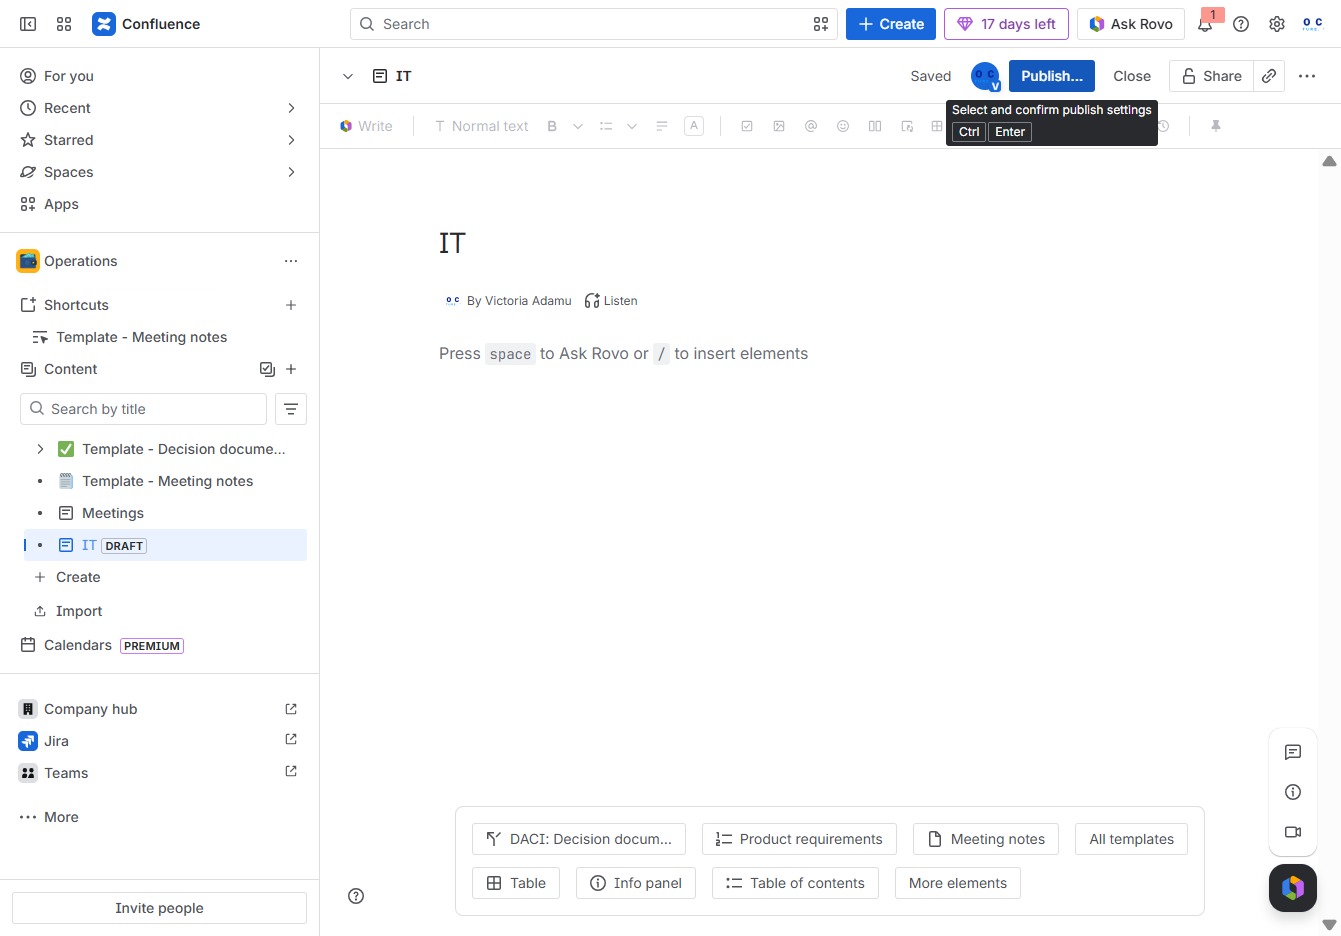Viewport: 1341px width, 936px height.
Task: Expand the Spaces menu chevron
Action: click(x=291, y=172)
